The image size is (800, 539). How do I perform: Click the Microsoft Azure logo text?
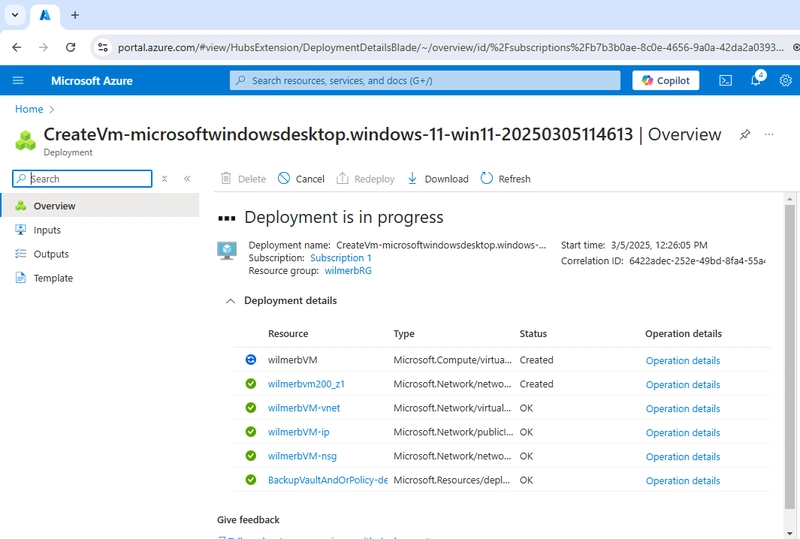pos(92,81)
